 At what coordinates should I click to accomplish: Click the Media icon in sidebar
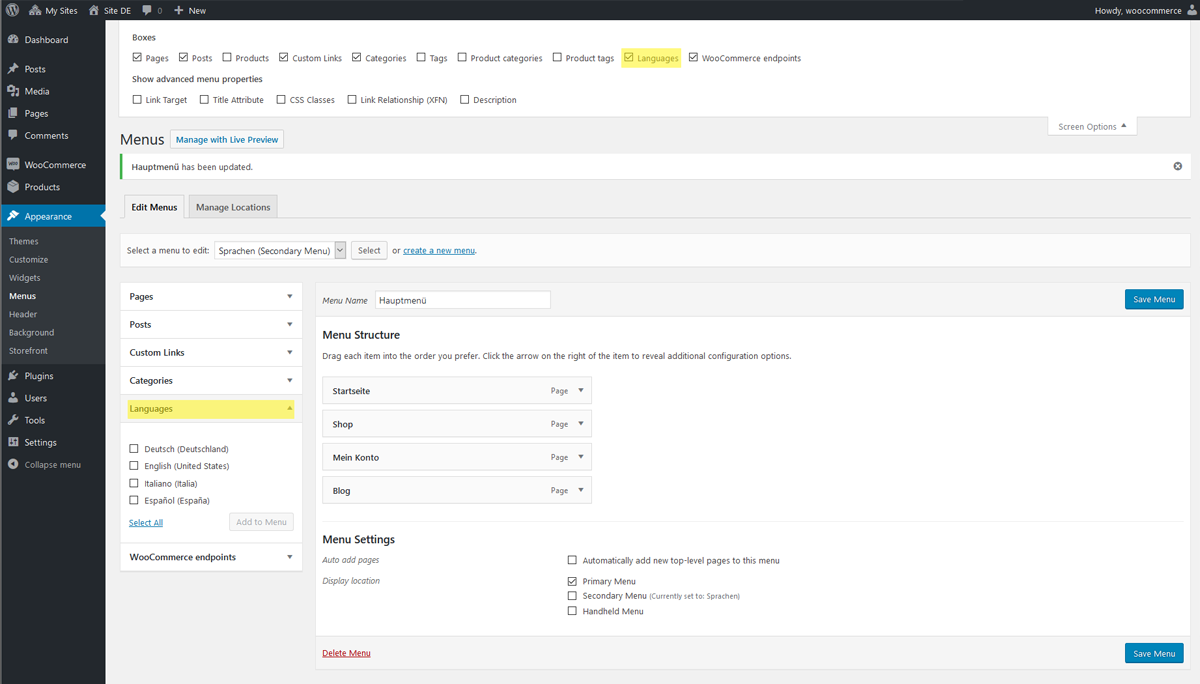[x=13, y=91]
